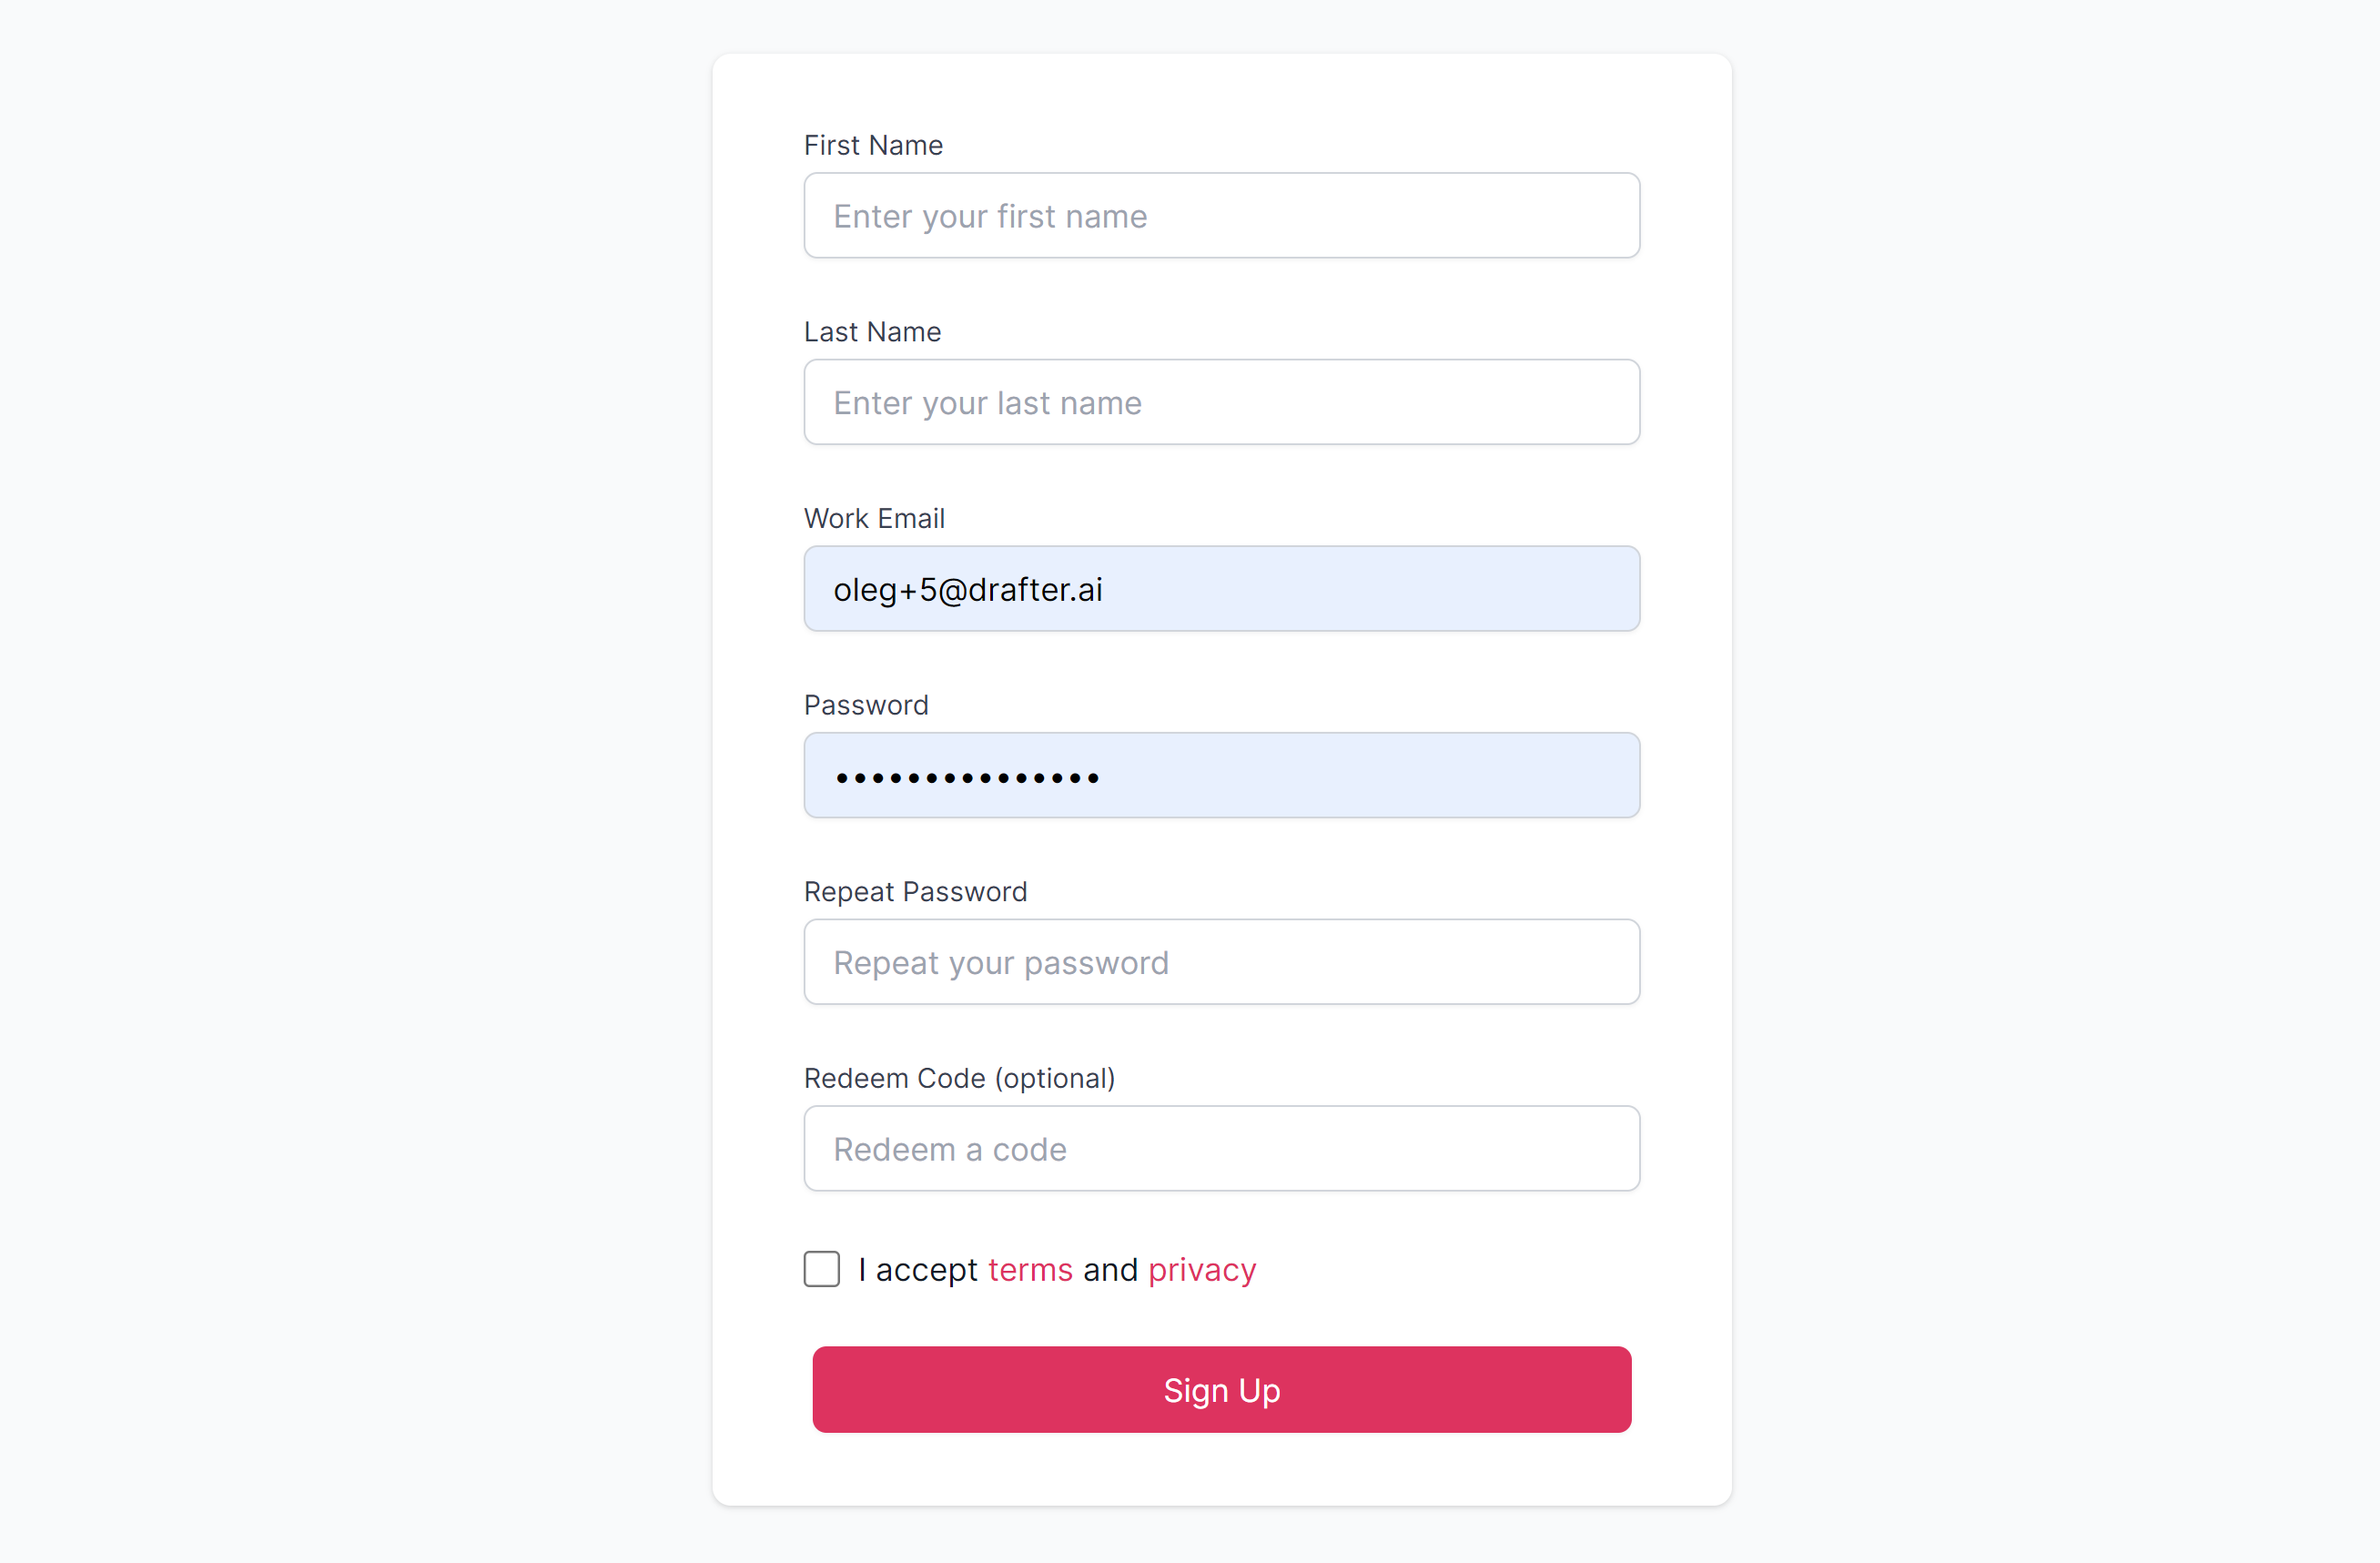
Task: Open the terms link
Action: (1030, 1270)
